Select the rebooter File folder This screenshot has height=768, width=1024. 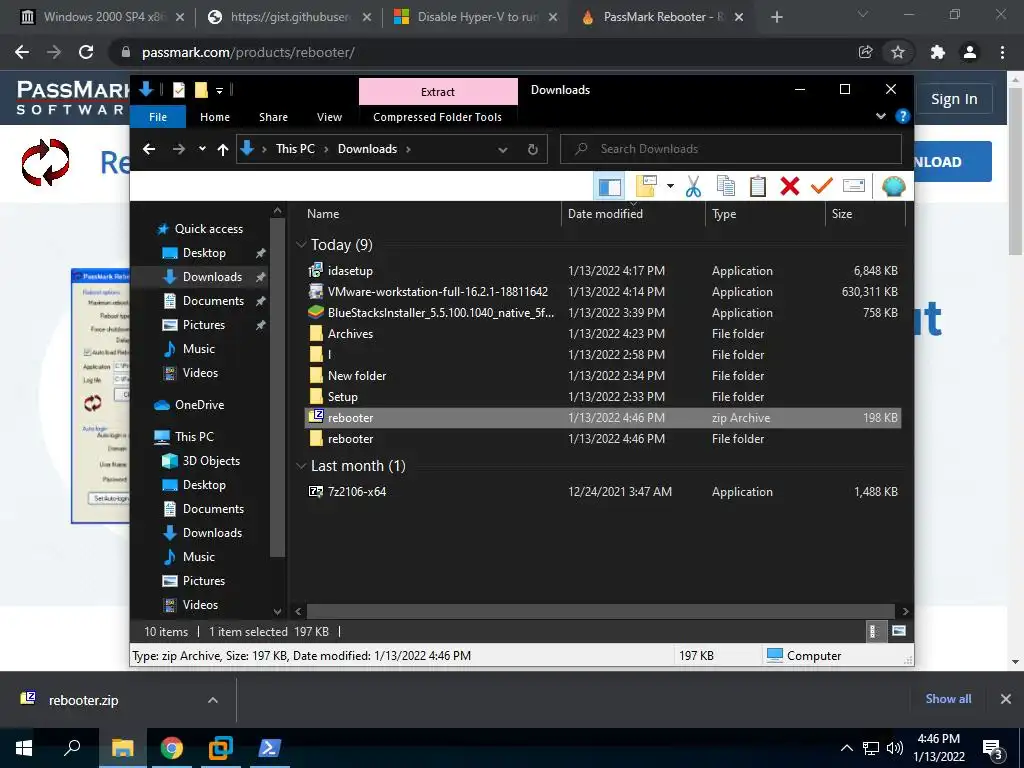tap(602, 439)
